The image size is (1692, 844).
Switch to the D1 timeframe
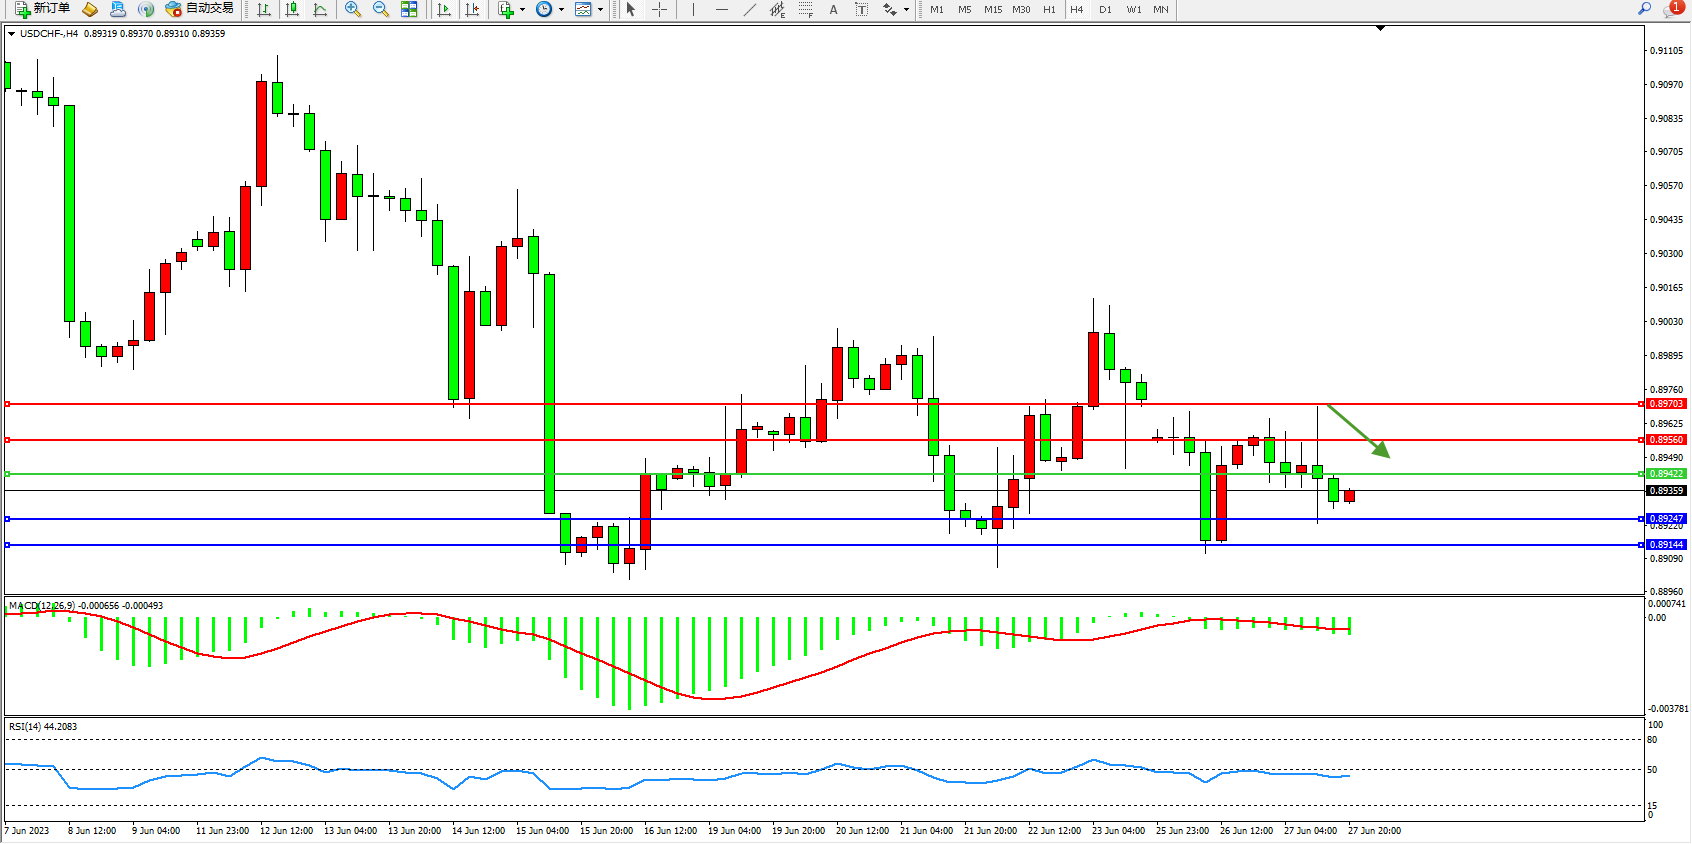1105,10
